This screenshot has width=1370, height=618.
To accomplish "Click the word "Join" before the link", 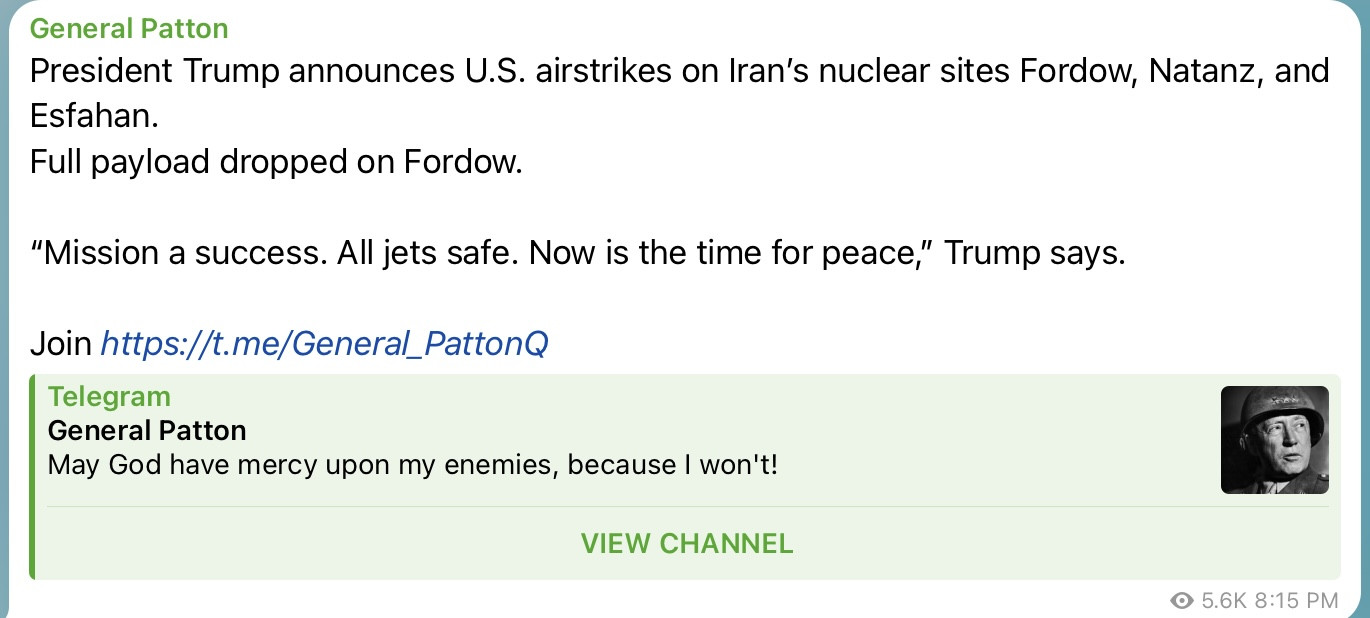I will click(61, 344).
